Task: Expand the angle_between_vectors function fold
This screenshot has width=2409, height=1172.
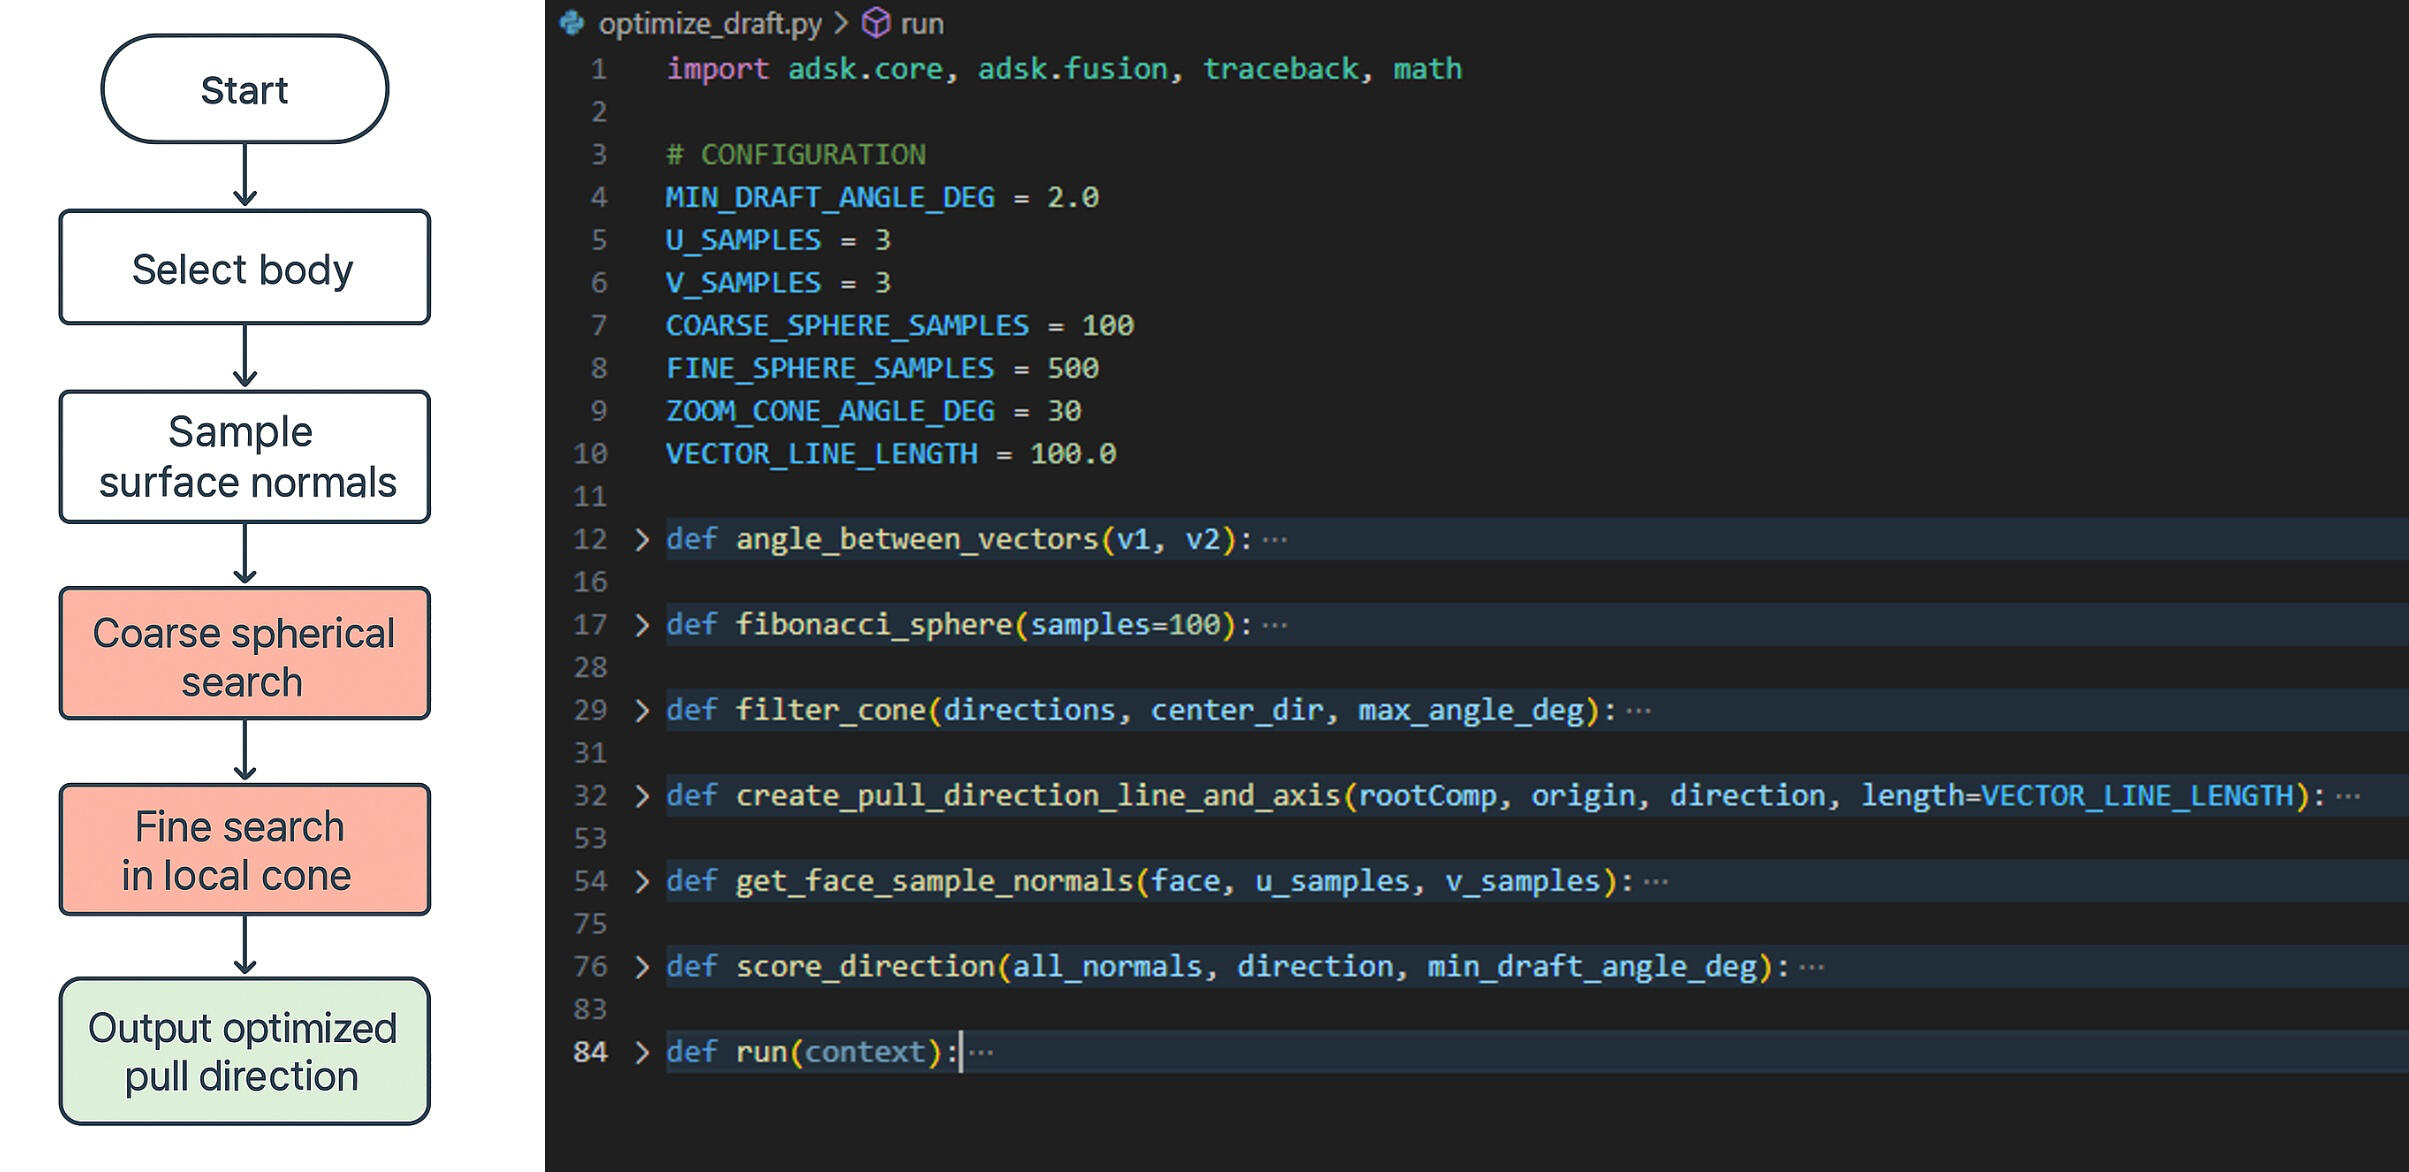Action: (x=642, y=540)
